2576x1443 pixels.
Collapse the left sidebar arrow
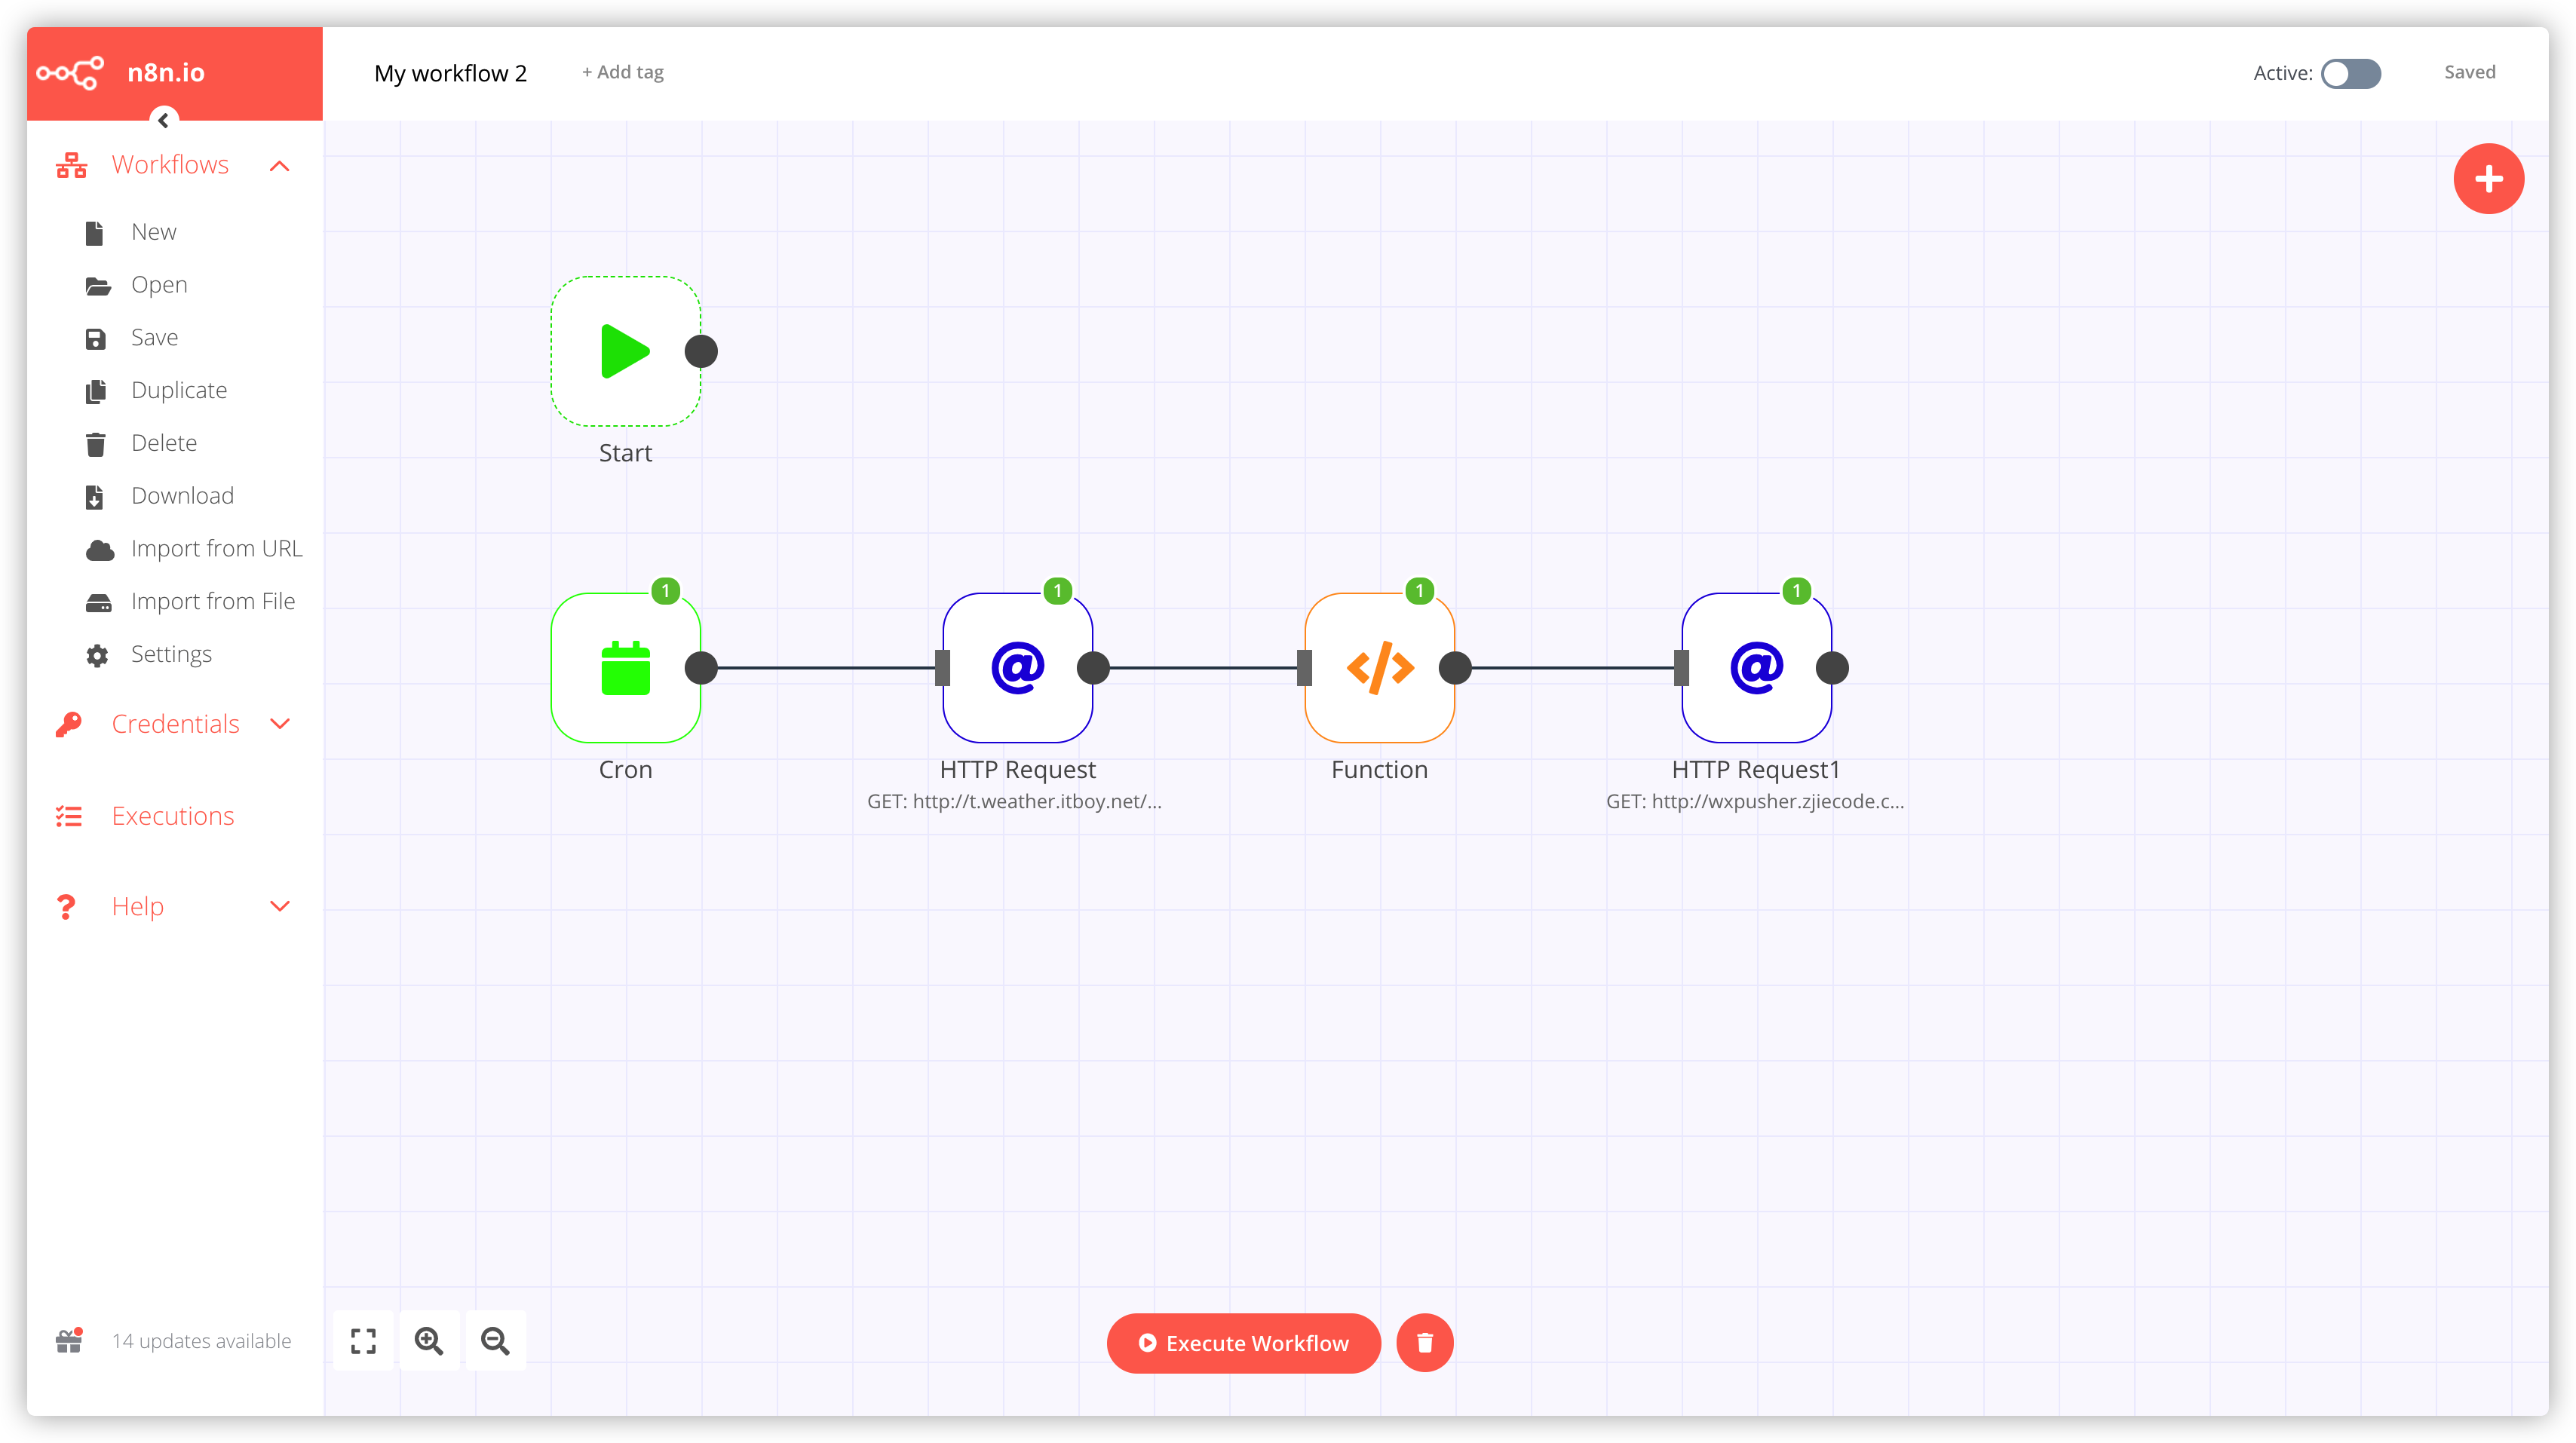[164, 120]
